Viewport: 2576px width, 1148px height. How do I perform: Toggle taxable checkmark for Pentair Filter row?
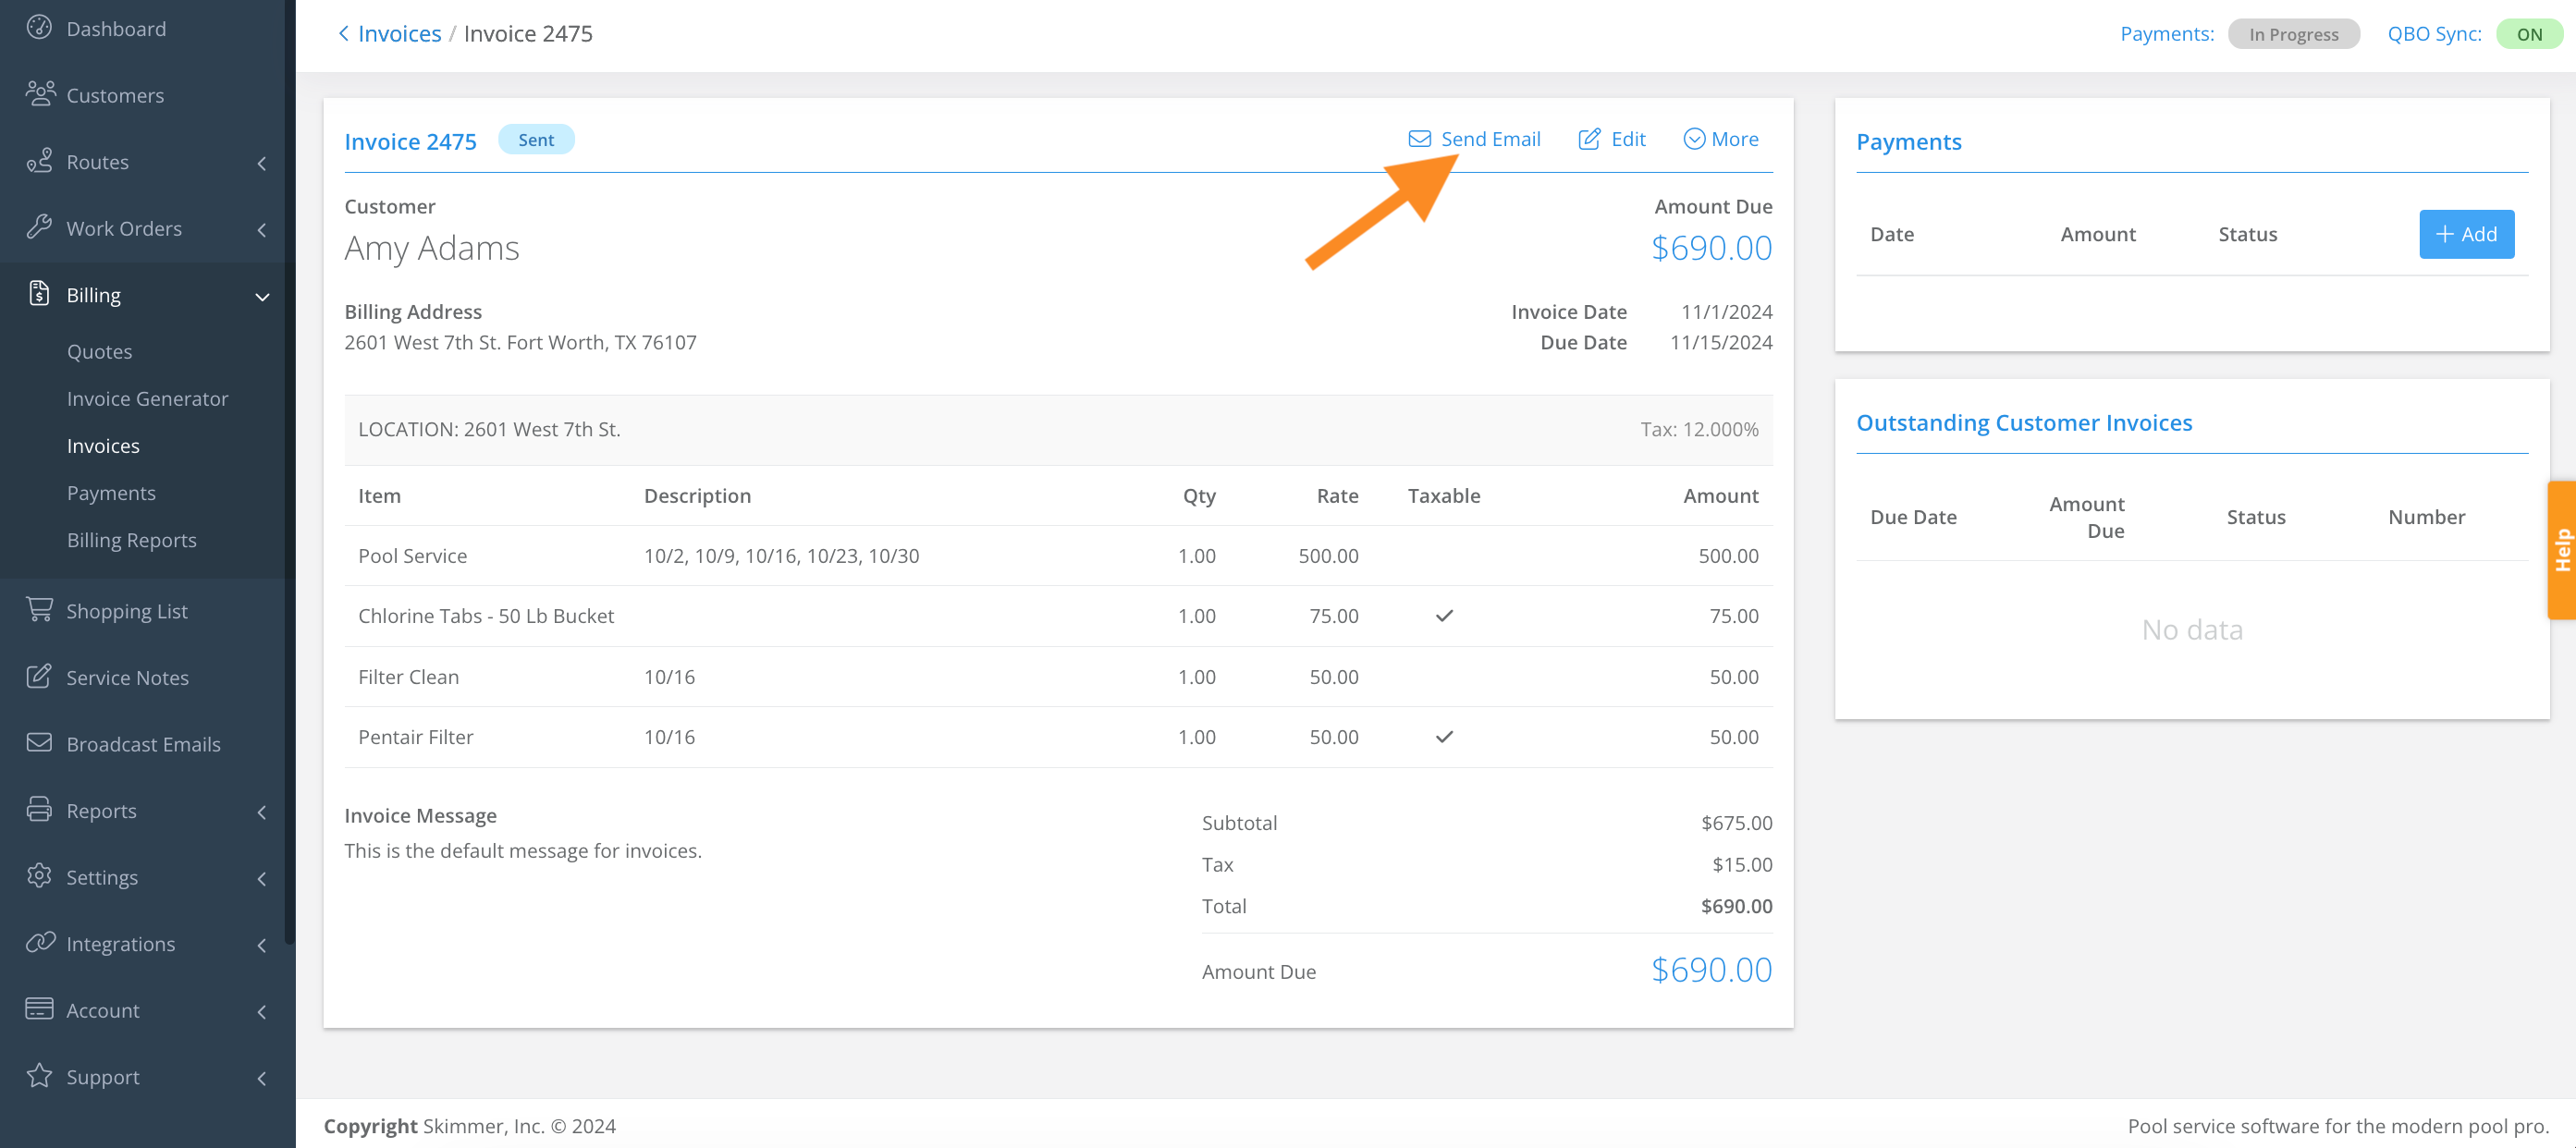point(1444,737)
